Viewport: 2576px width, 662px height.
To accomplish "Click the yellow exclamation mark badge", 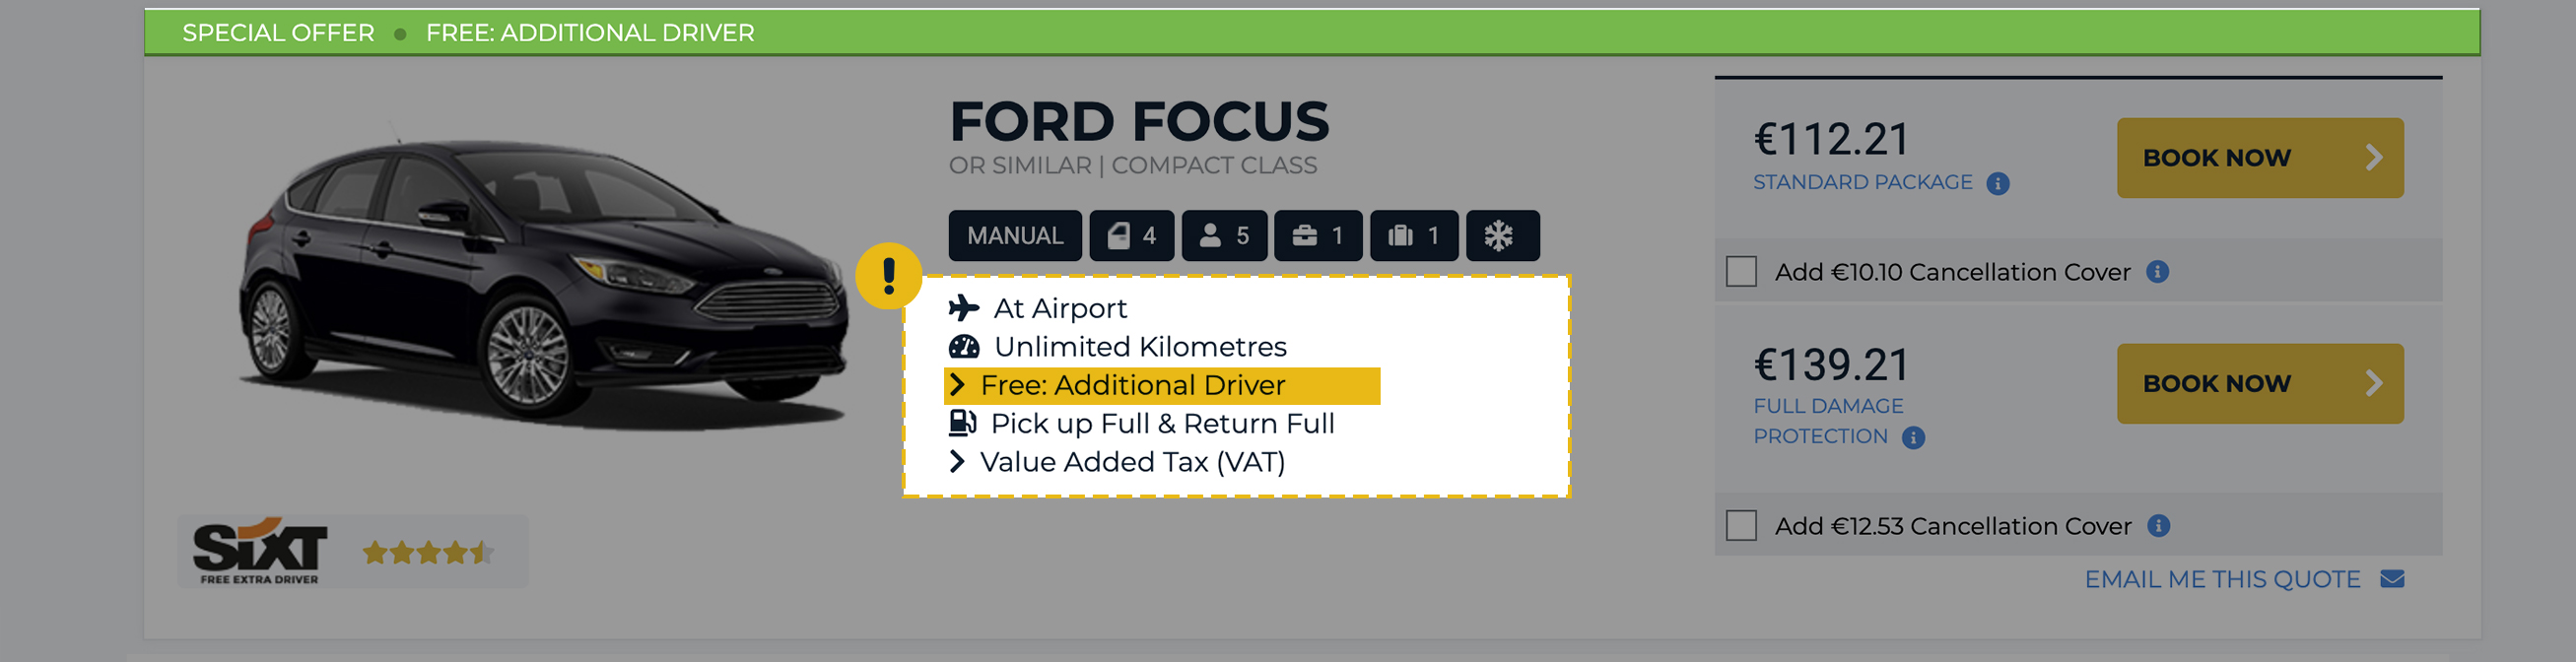I will pyautogui.click(x=888, y=277).
